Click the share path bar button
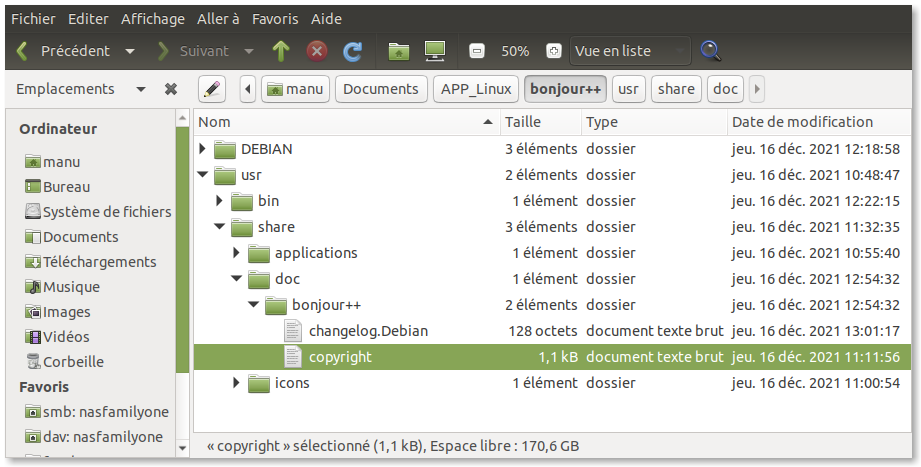 pos(676,89)
